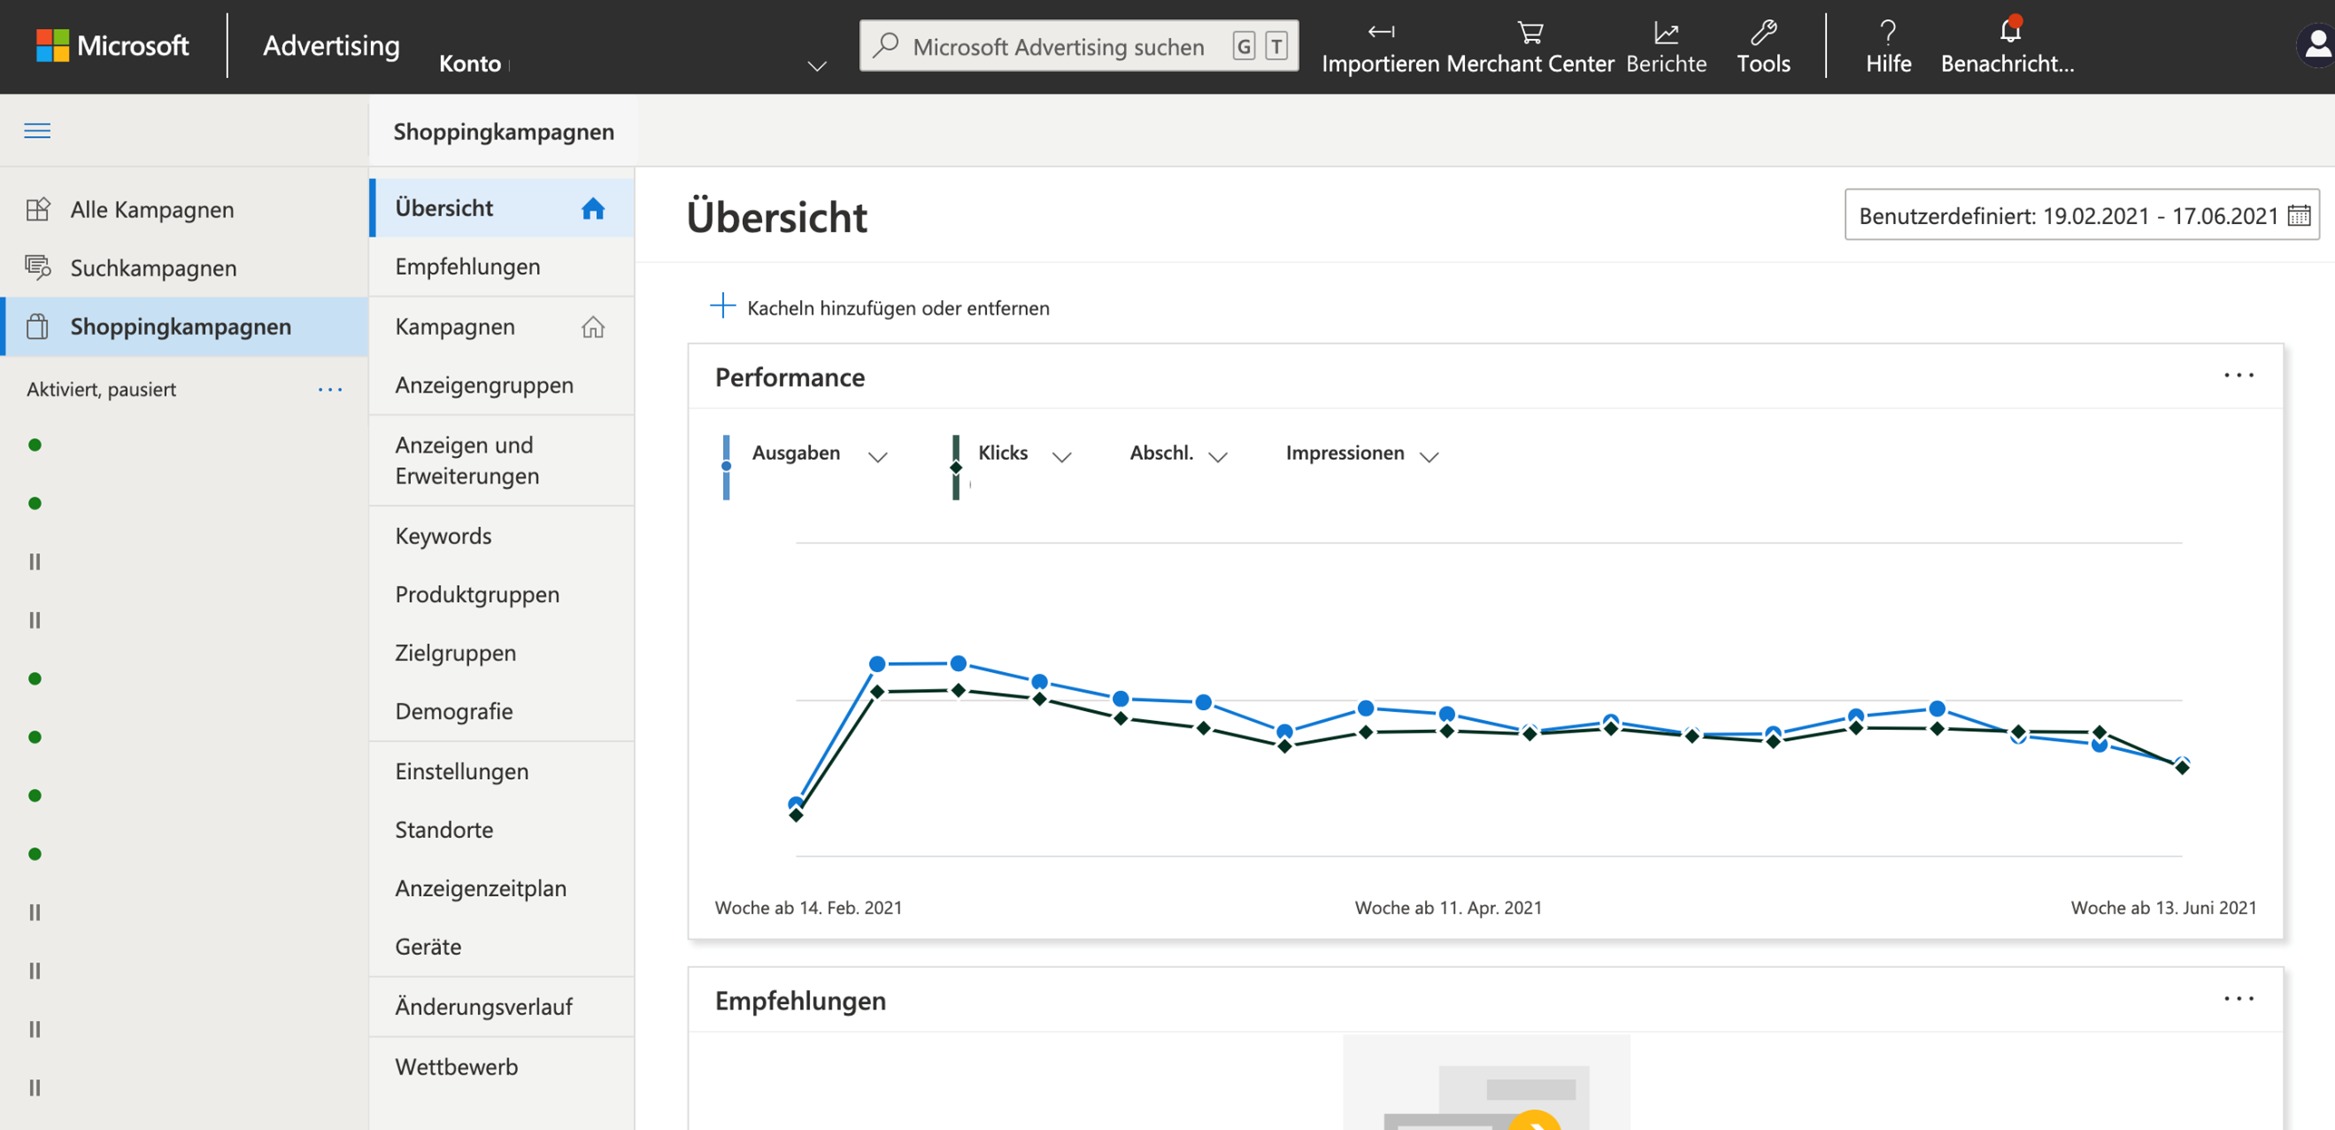Open Anzeigengruppen
The image size is (2335, 1130).
tap(502, 385)
